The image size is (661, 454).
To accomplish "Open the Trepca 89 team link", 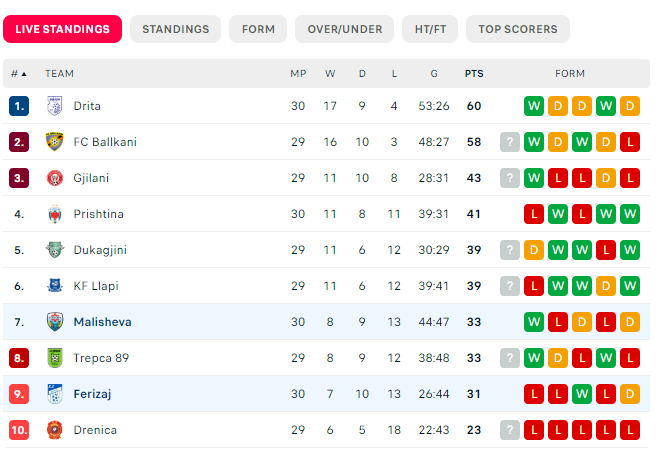I will [x=101, y=358].
